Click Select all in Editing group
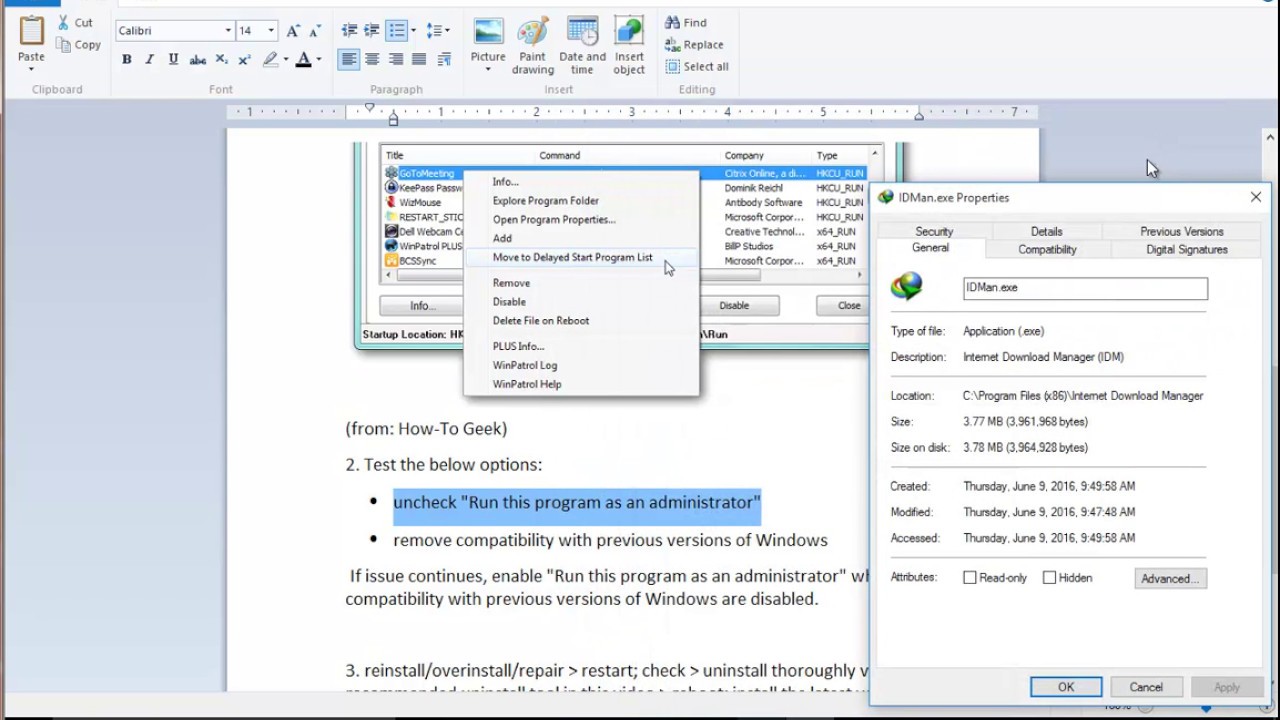This screenshot has height=720, width=1280. 697,66
